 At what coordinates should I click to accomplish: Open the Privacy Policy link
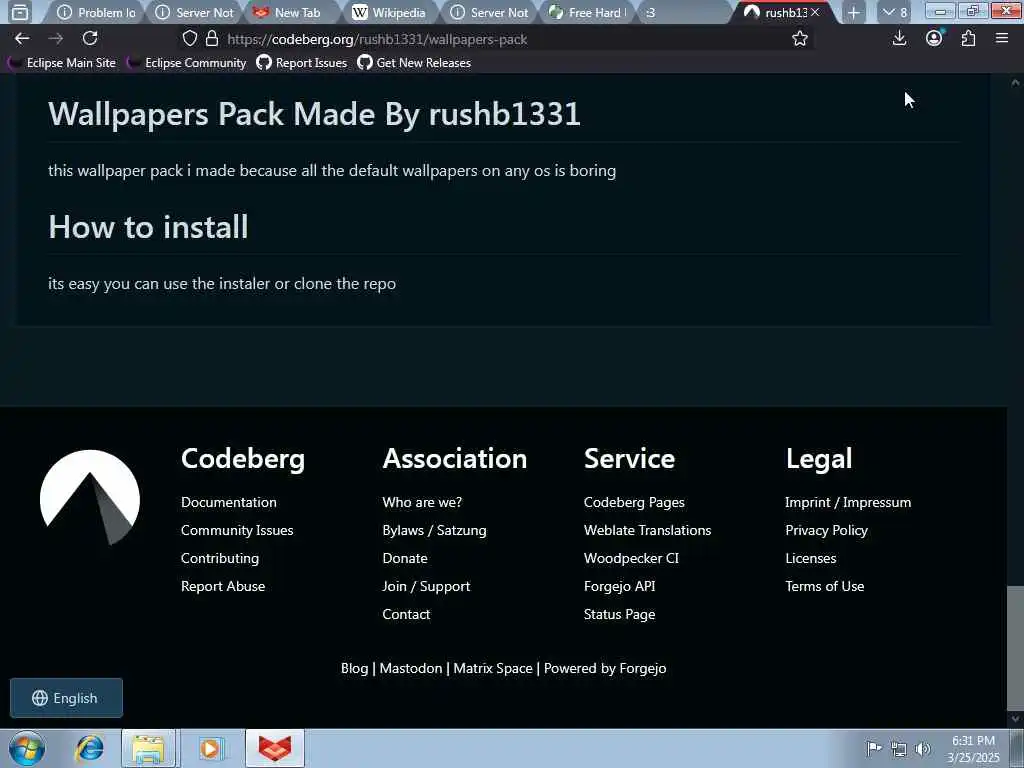[x=826, y=530]
